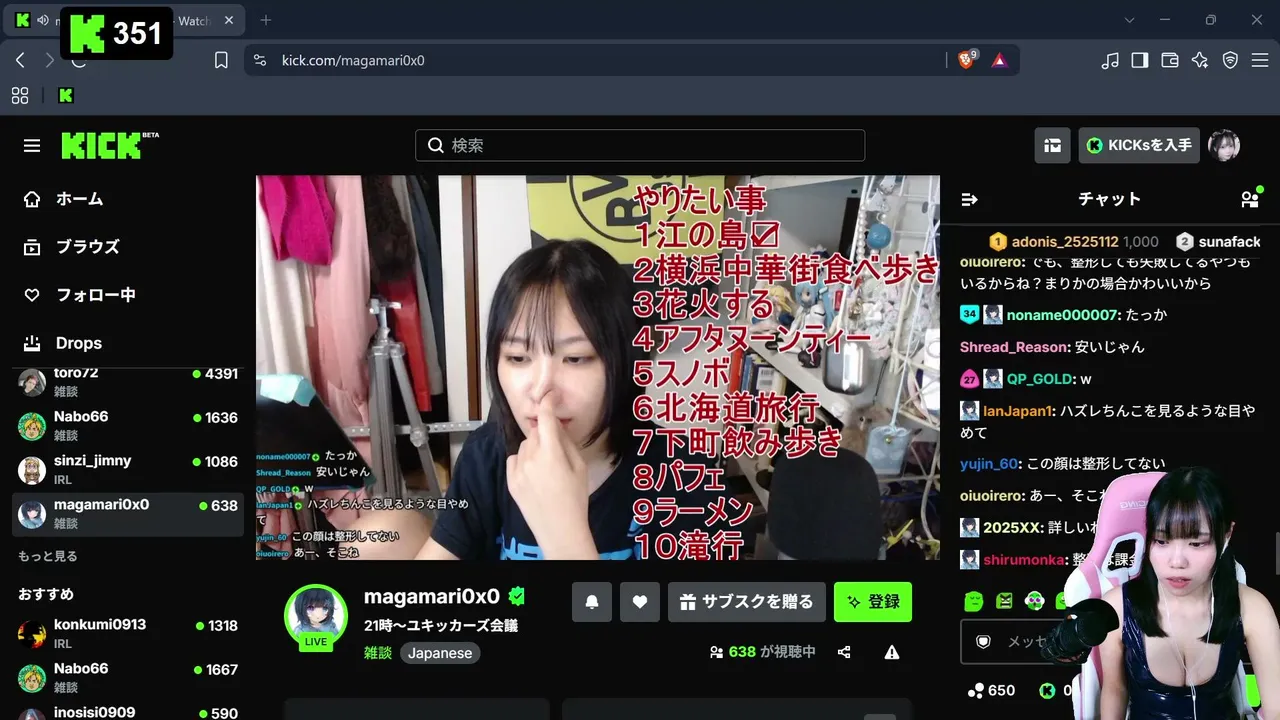Go back with browser back arrow
Image resolution: width=1280 pixels, height=720 pixels.
[20, 60]
